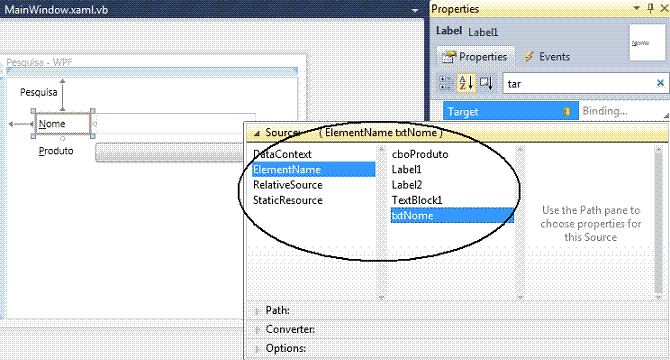The height and width of the screenshot is (360, 670).
Task: Click the Produto combo box in the designer
Action: tap(170, 152)
